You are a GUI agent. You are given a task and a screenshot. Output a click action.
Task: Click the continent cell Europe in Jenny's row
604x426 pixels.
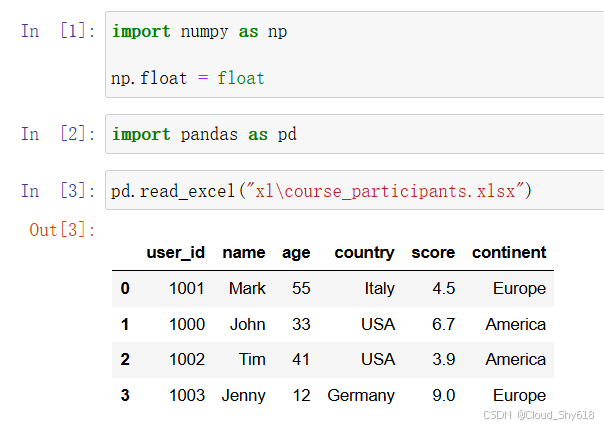(519, 396)
